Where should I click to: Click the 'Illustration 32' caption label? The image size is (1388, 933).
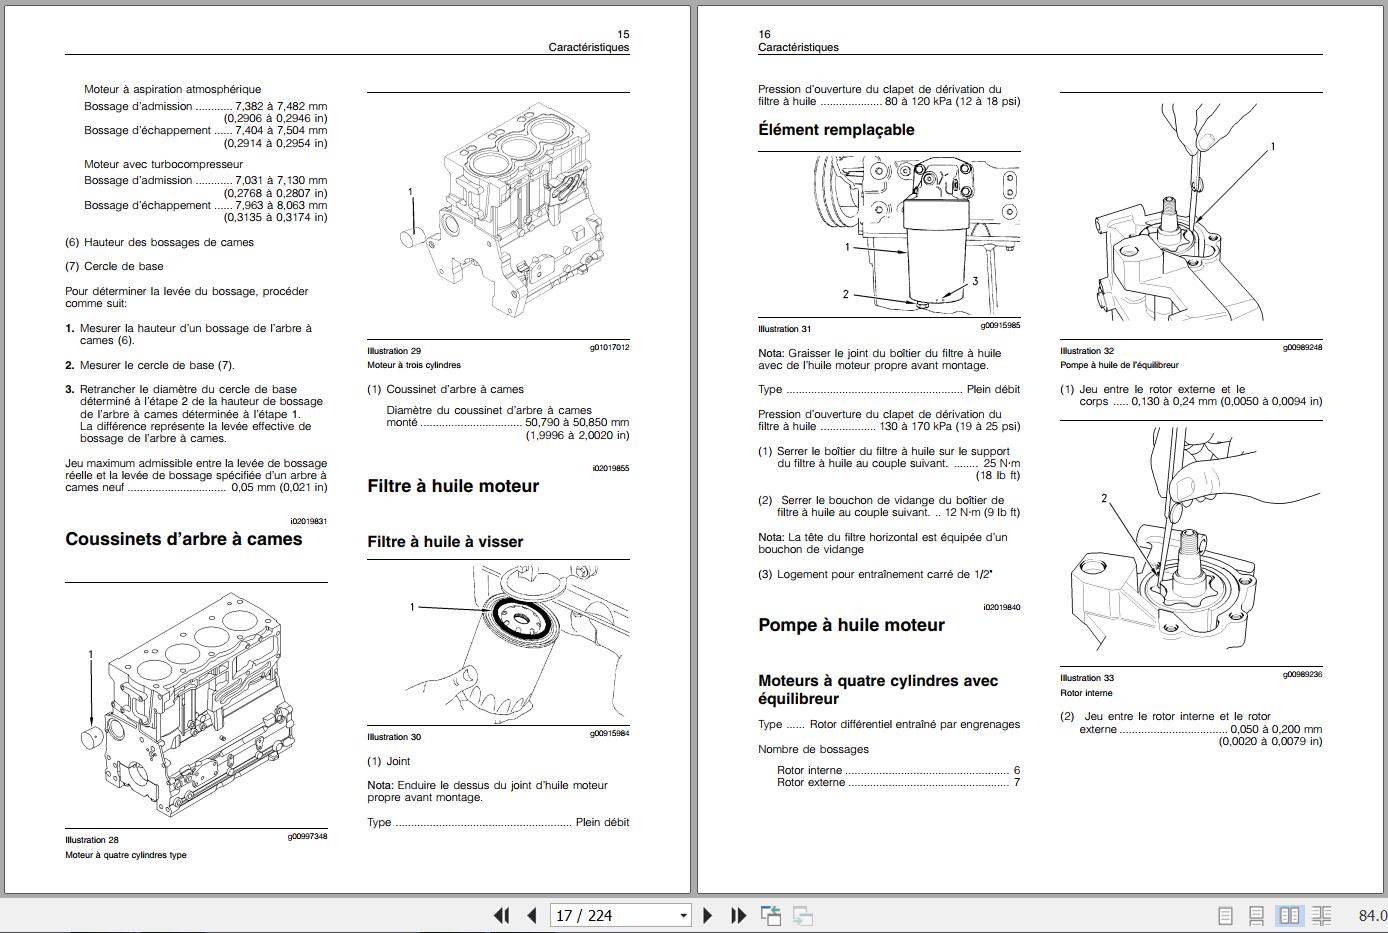(x=1087, y=351)
